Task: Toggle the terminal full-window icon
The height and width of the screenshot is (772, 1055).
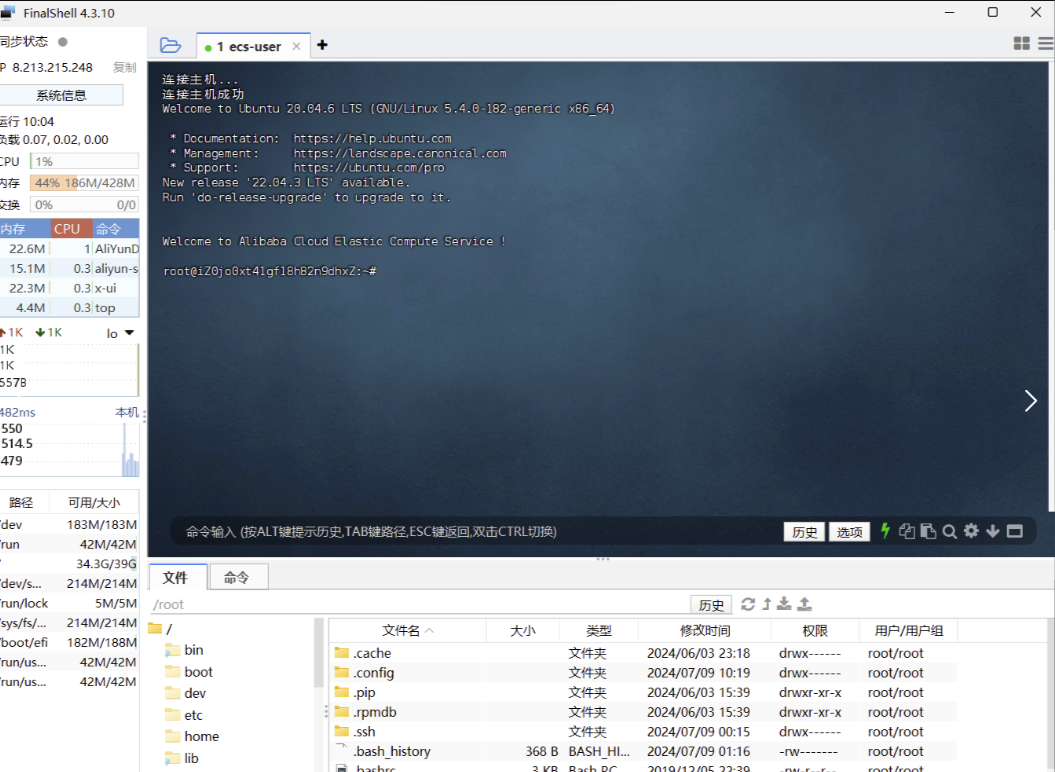Action: pyautogui.click(x=1014, y=531)
